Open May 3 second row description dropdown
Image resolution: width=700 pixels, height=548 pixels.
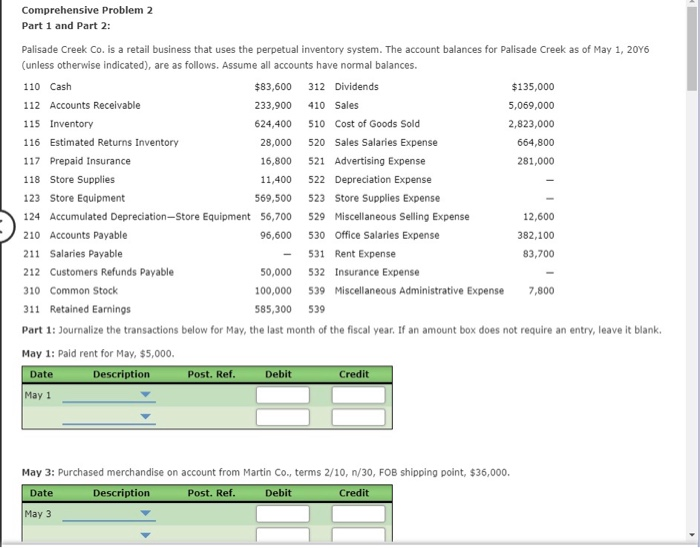click(109, 535)
